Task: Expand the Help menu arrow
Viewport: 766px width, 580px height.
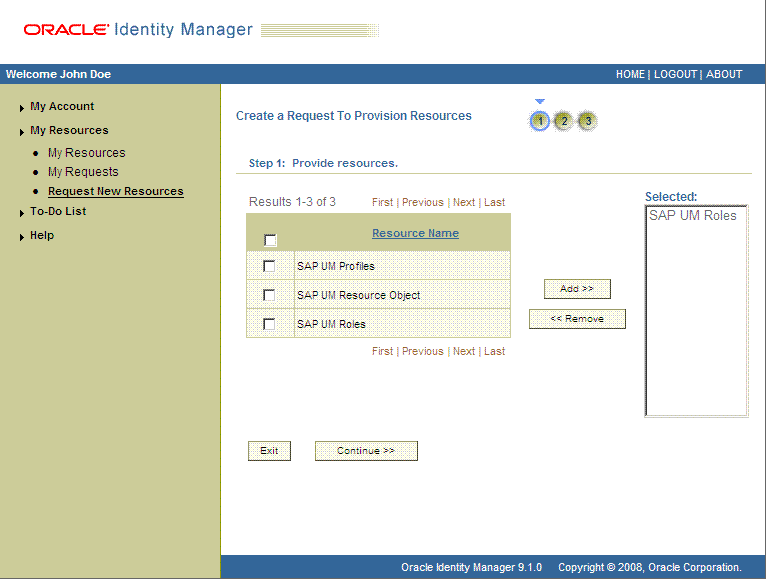Action: 21,237
